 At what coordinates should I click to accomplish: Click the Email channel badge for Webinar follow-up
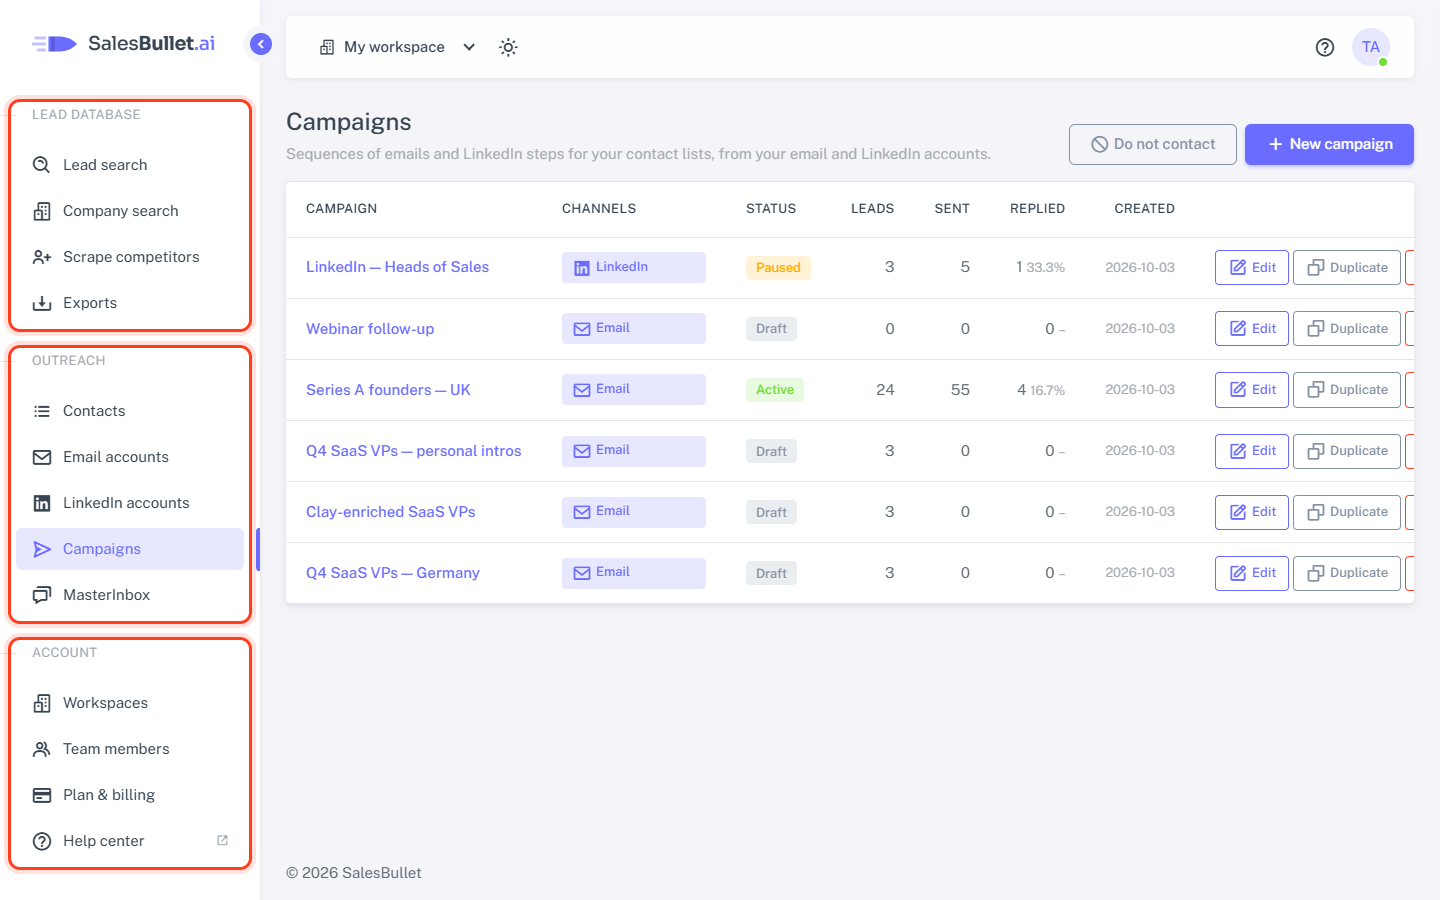(634, 328)
